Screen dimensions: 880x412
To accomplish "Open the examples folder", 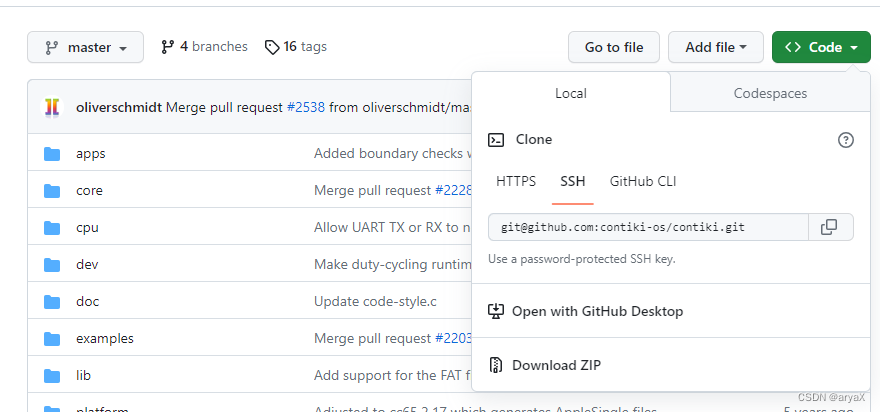I will point(105,338).
